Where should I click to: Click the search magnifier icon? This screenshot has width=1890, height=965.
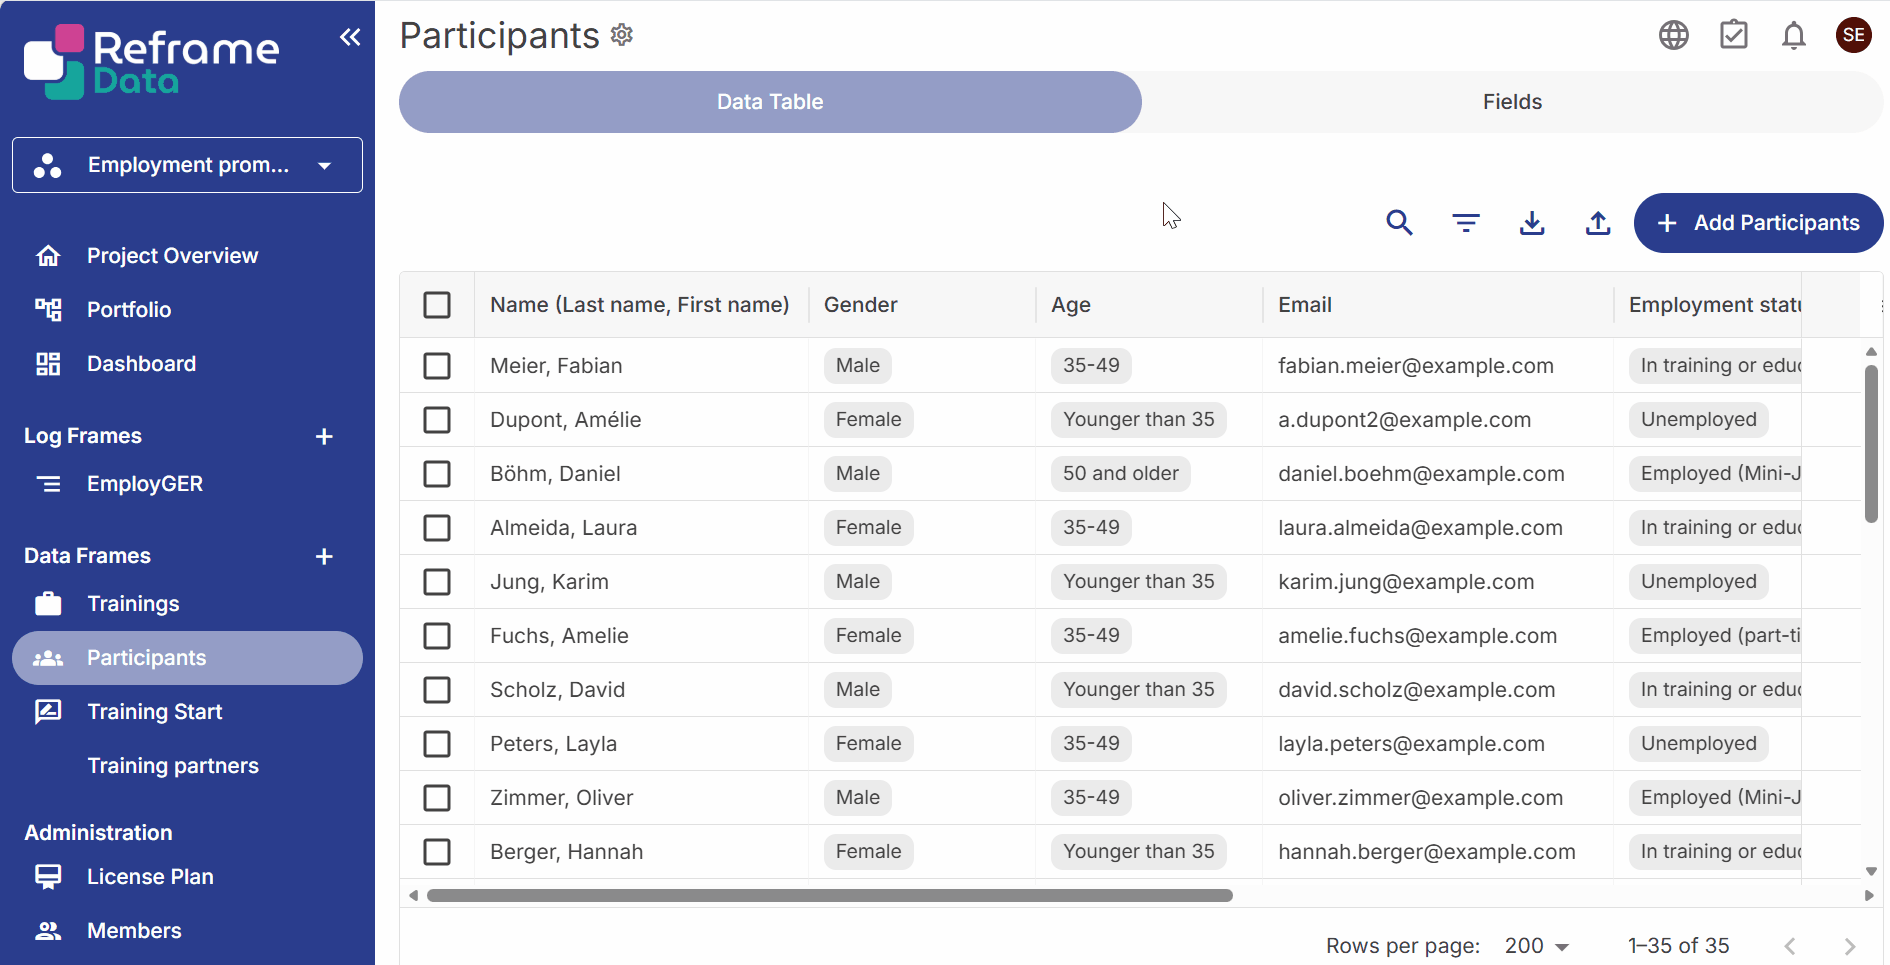click(x=1399, y=223)
